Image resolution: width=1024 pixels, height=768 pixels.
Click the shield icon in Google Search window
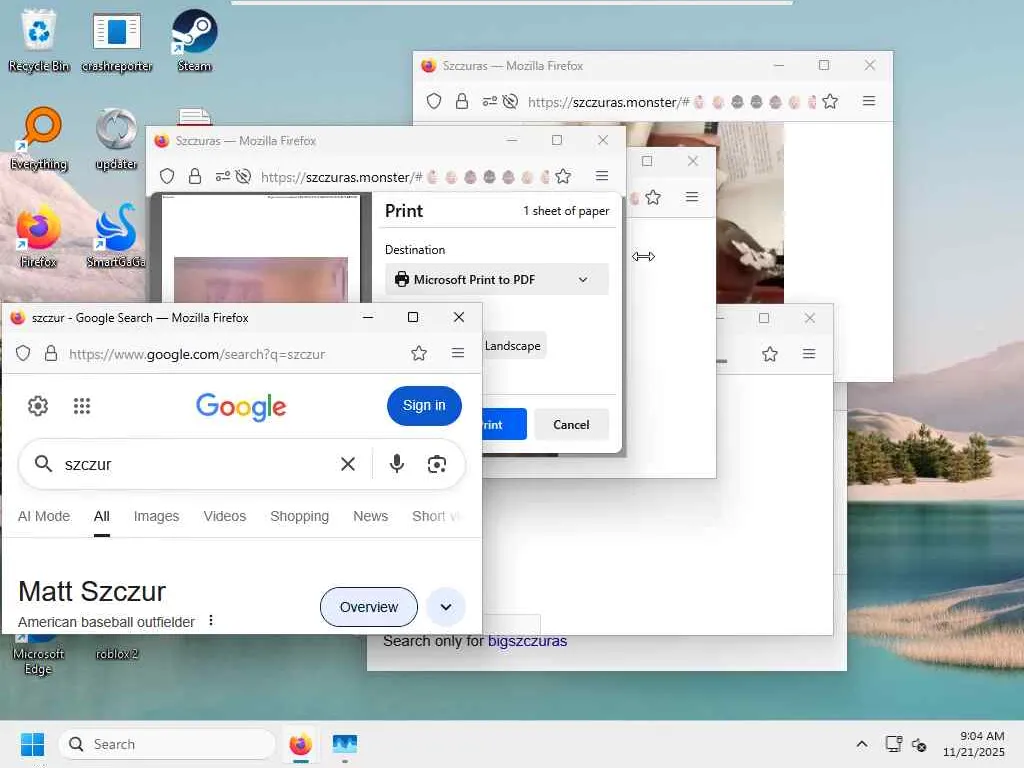coord(23,353)
